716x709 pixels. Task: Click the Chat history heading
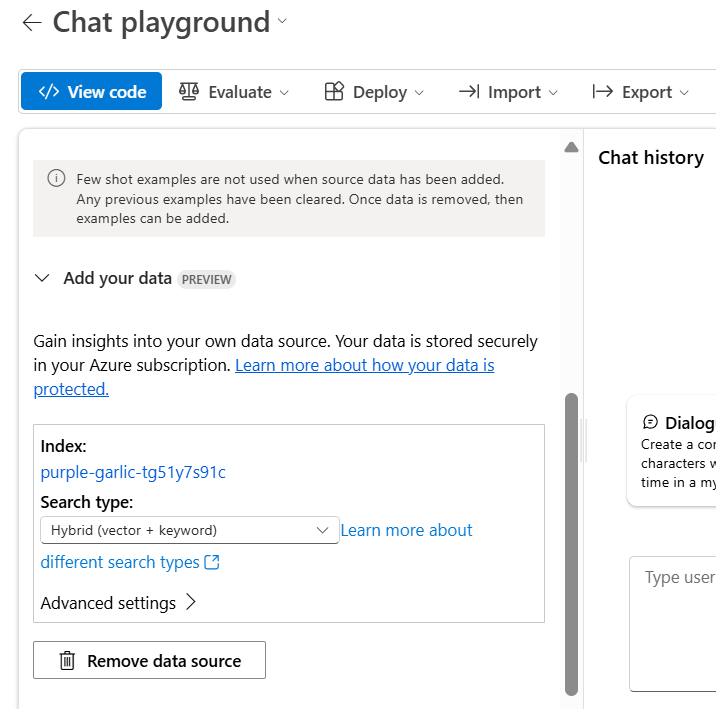[651, 158]
